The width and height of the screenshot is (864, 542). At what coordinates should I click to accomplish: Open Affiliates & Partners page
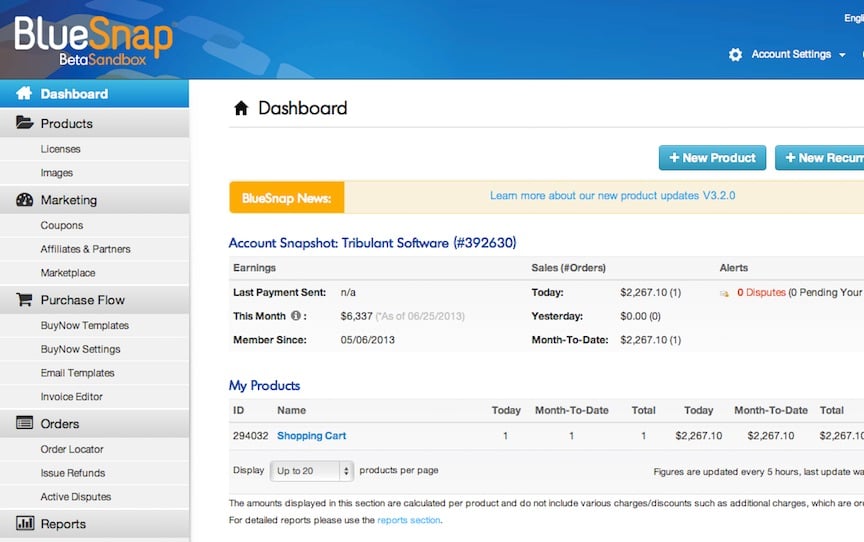tap(85, 249)
